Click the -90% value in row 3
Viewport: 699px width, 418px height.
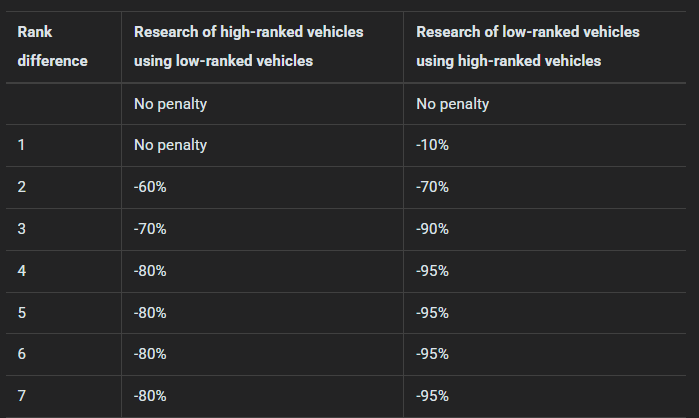coord(432,229)
